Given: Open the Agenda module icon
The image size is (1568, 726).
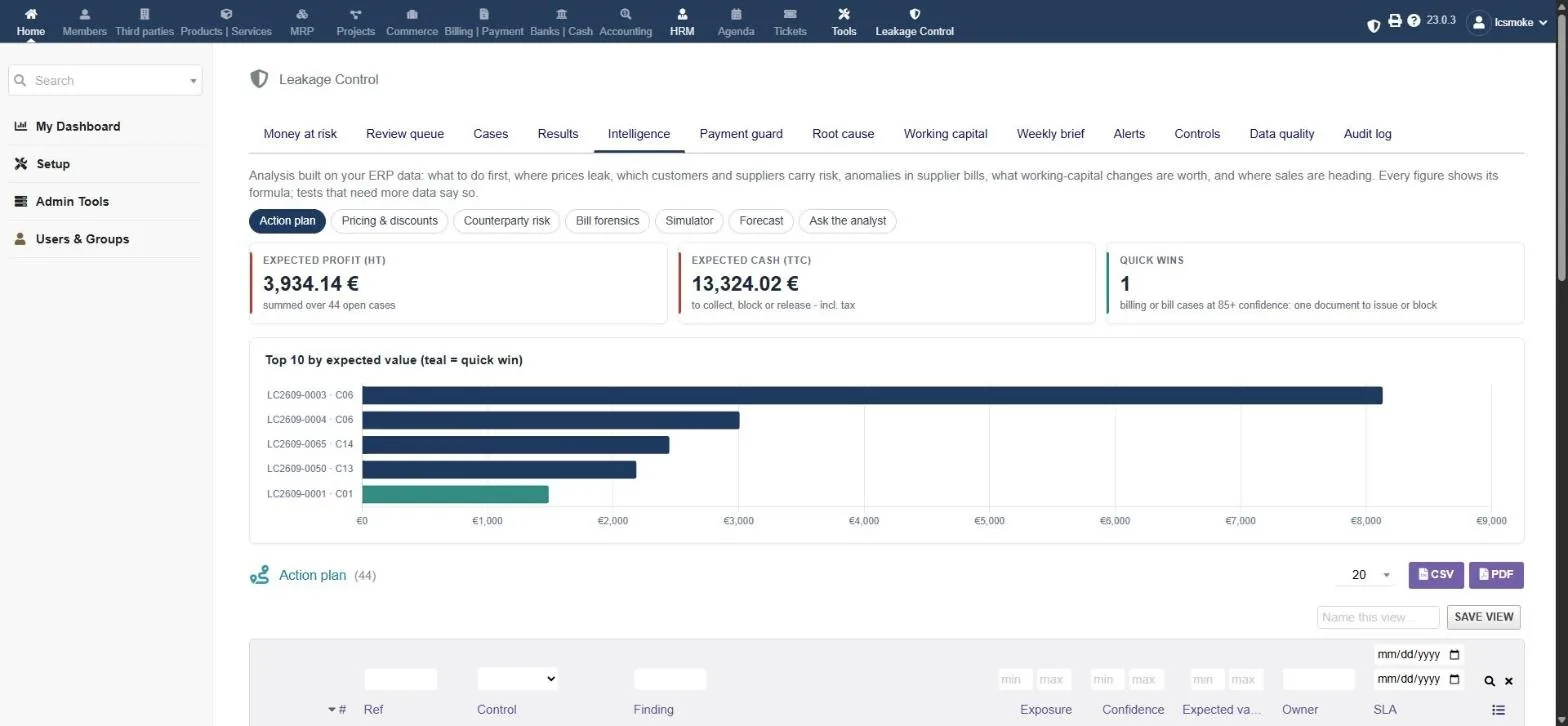Looking at the screenshot, I should [736, 14].
